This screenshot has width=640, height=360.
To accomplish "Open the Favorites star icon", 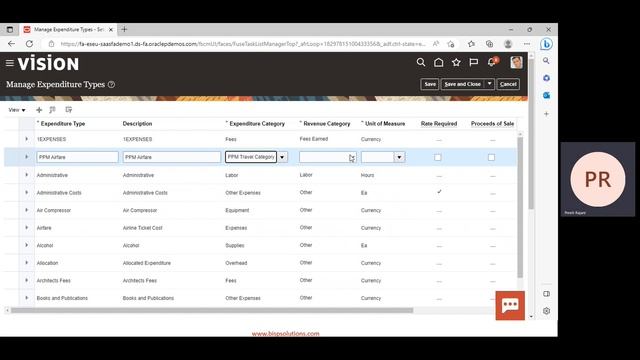I will 456,62.
